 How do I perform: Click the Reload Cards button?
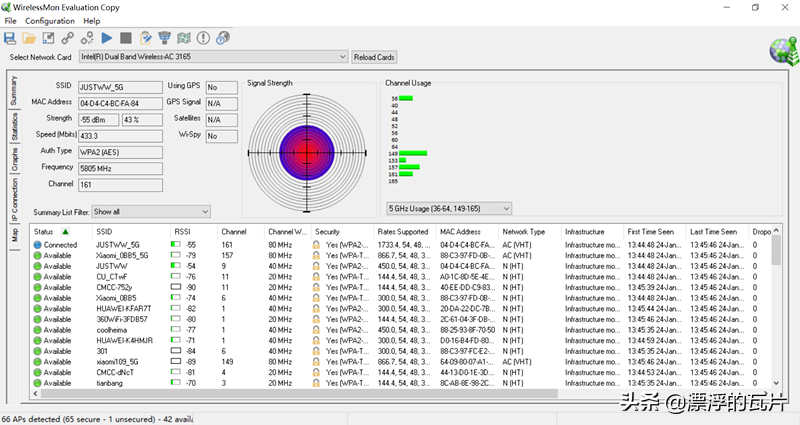pos(374,57)
